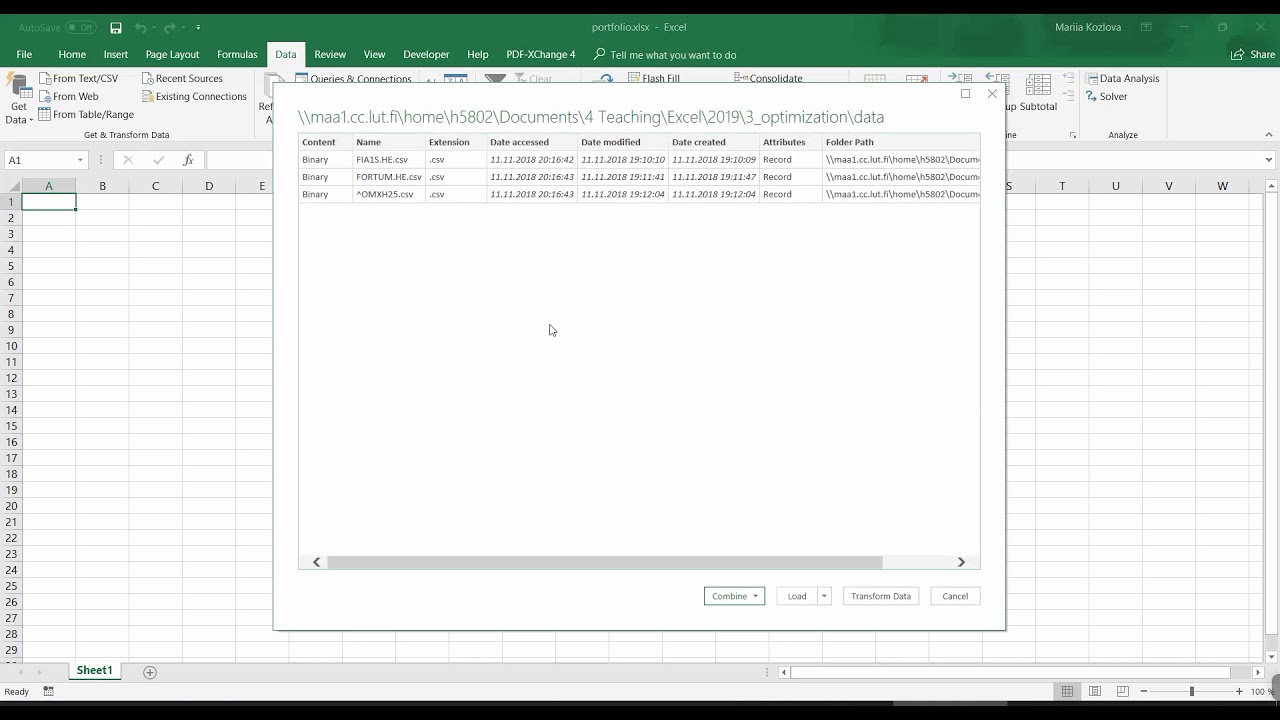Switch to Normal view icon
Image resolution: width=1280 pixels, height=720 pixels.
pyautogui.click(x=1067, y=691)
